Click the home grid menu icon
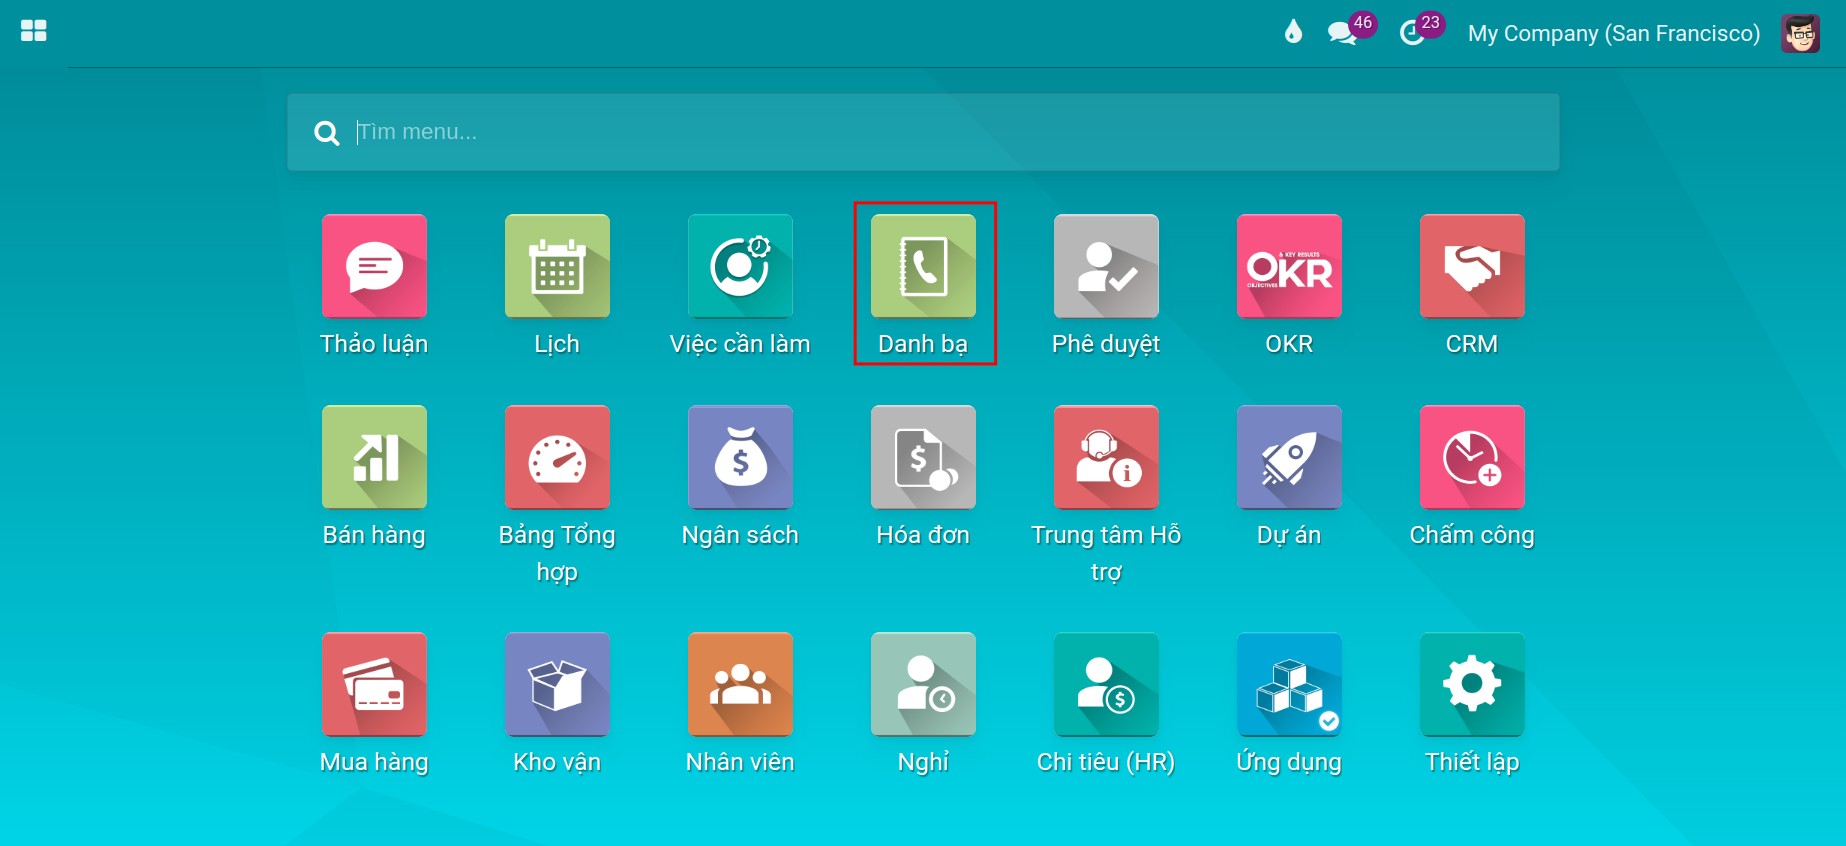 pos(34,31)
